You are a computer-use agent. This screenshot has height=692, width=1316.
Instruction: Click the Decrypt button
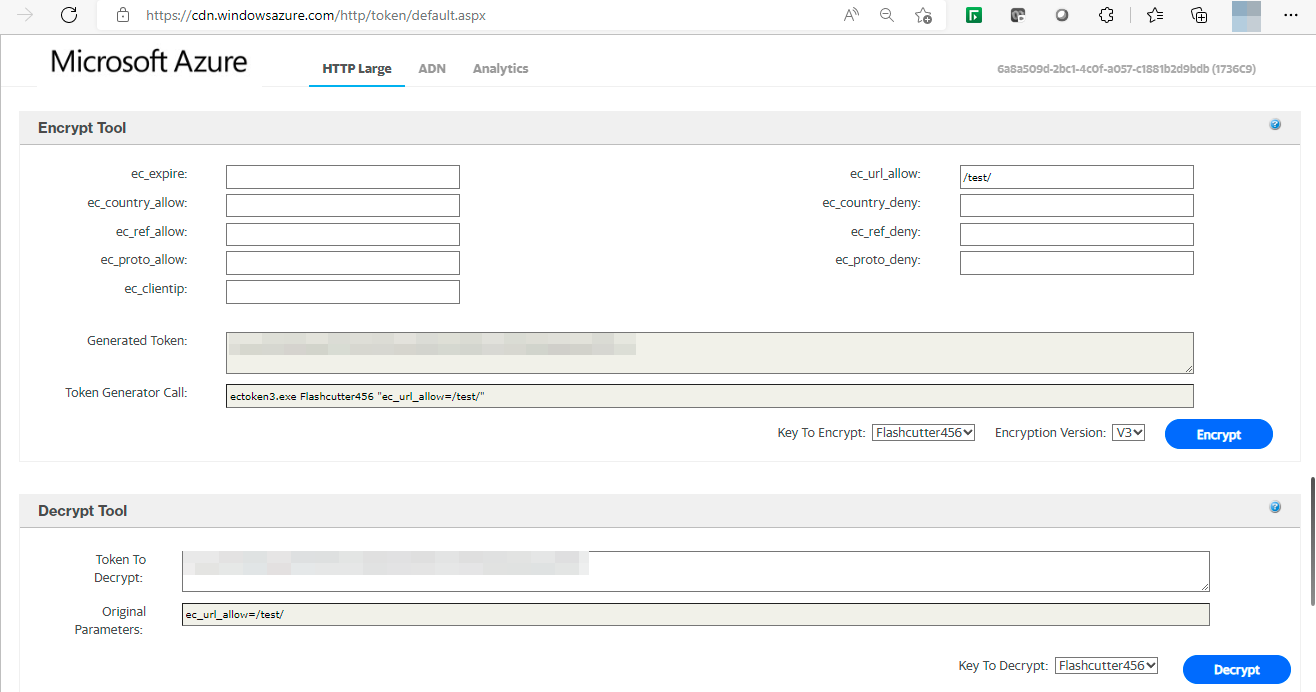(x=1237, y=669)
